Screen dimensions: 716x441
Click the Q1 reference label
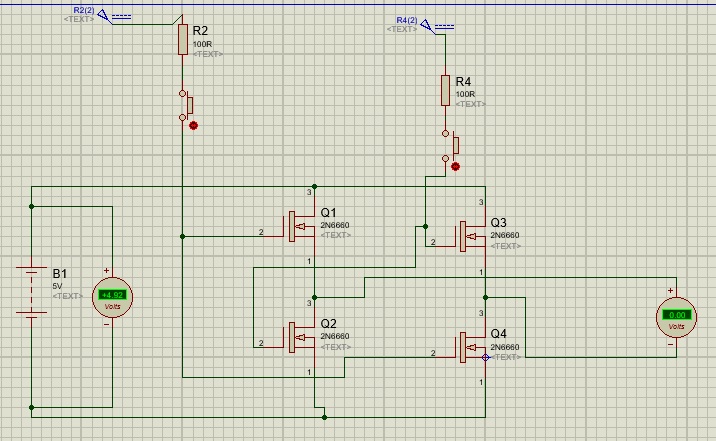tap(328, 213)
